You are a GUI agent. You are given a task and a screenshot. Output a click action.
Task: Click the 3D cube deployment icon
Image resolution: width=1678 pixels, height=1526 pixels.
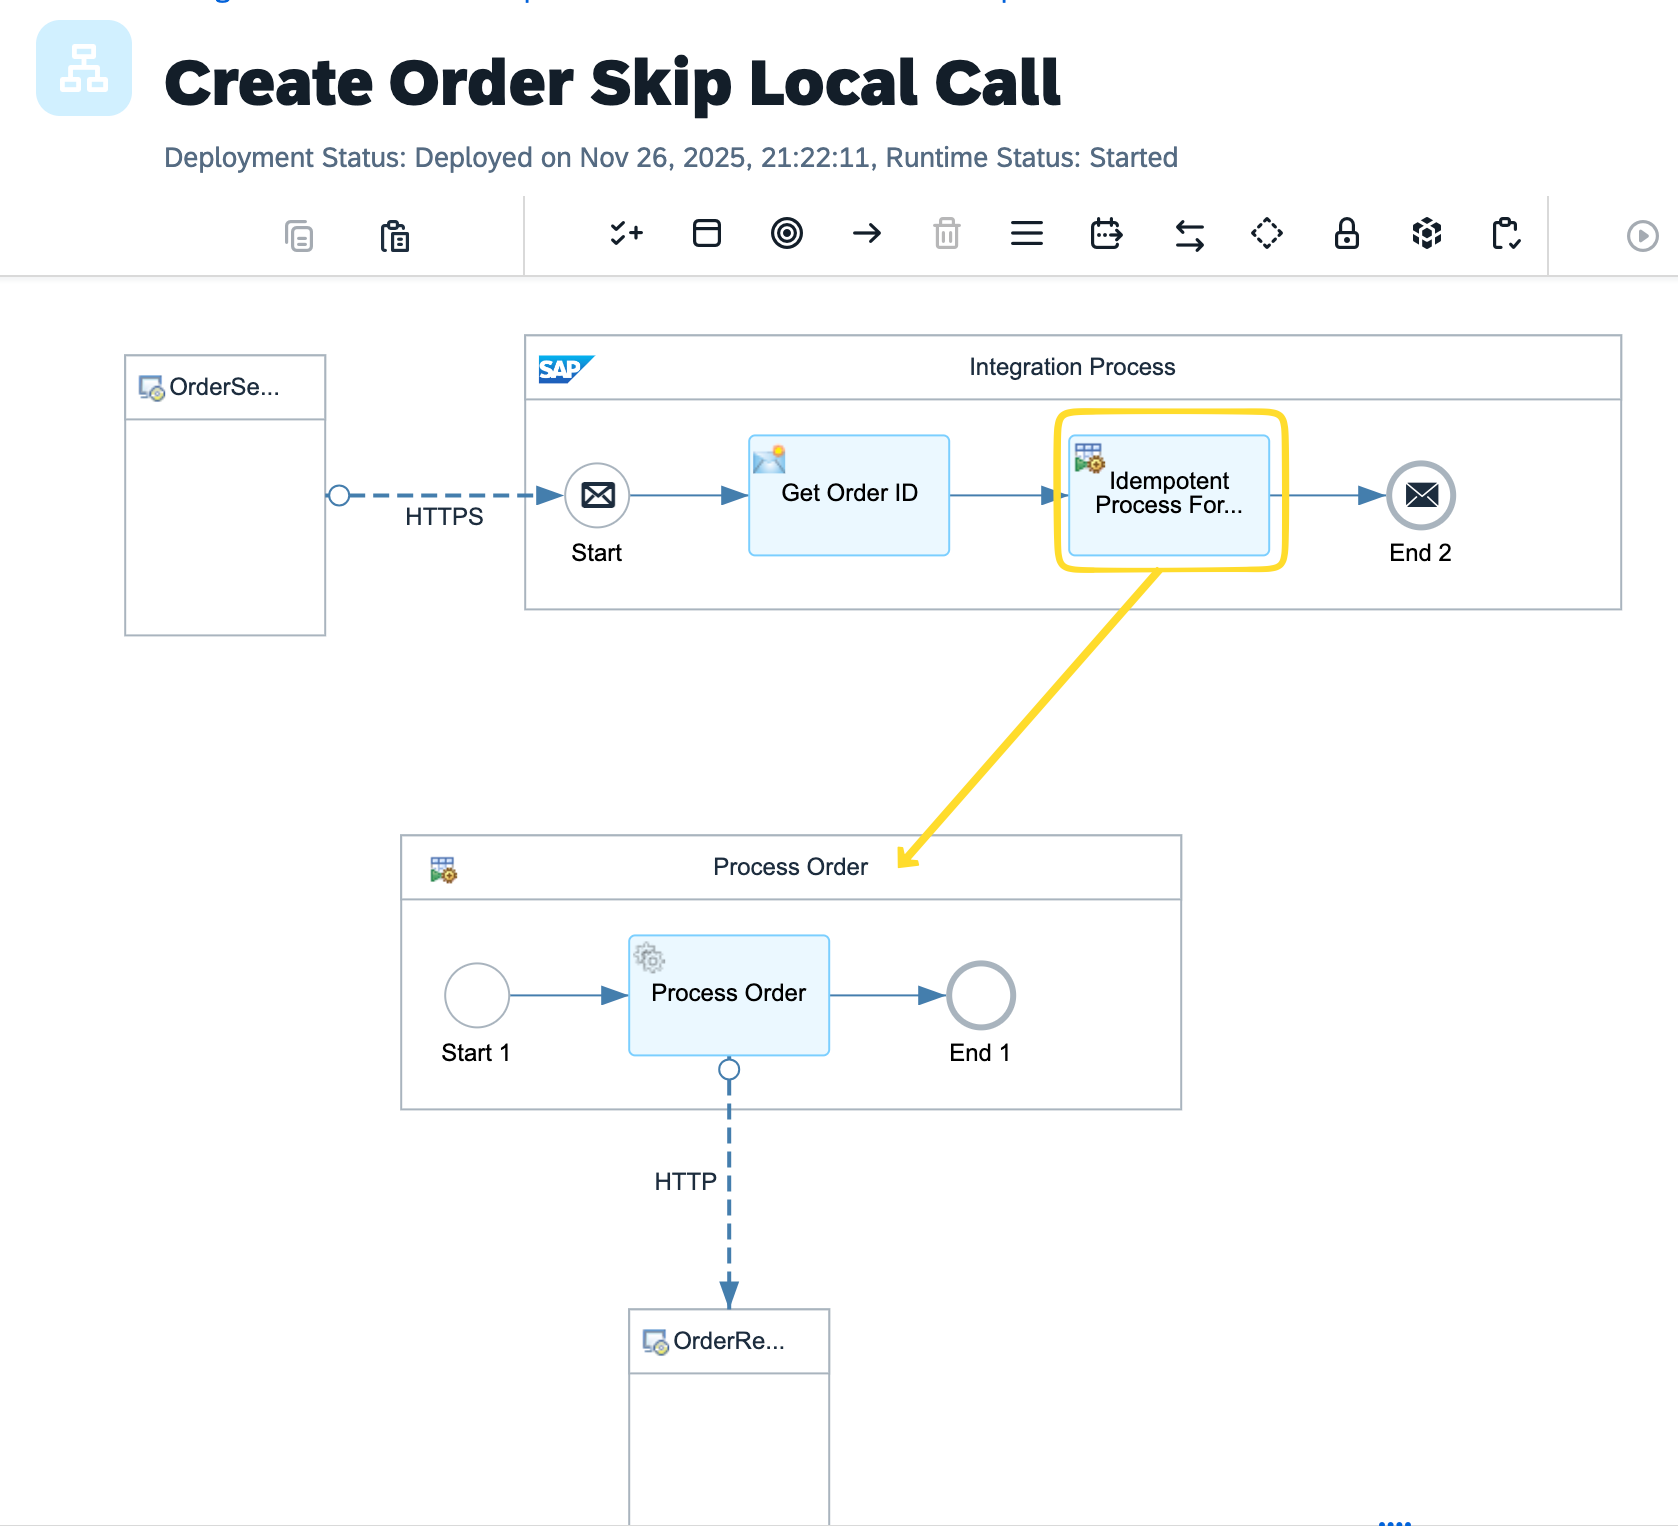(1426, 234)
